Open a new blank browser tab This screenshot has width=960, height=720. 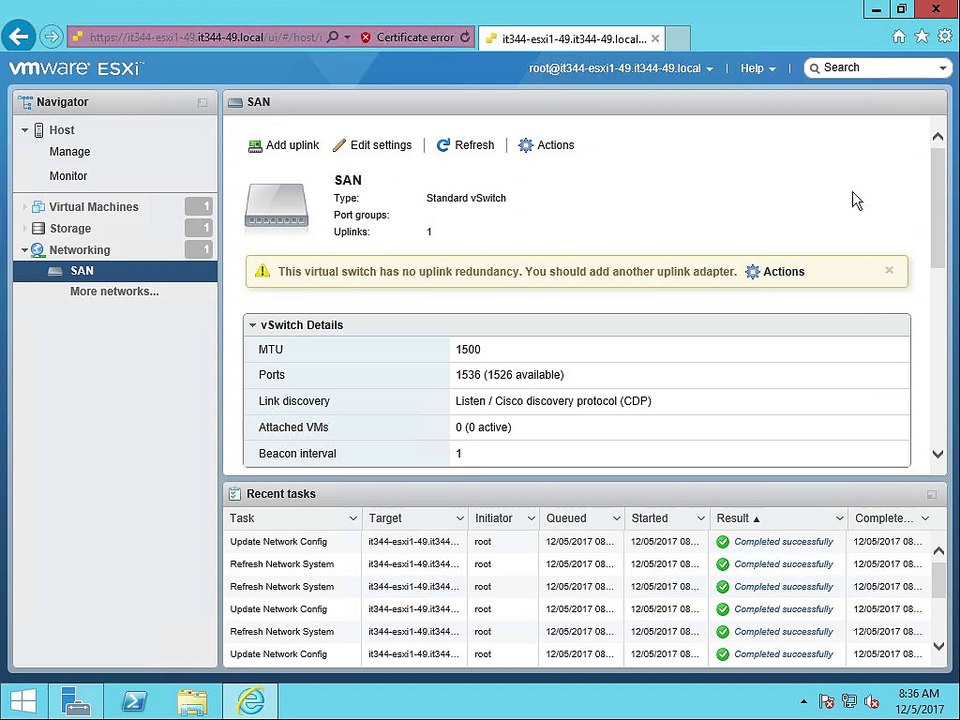(678, 39)
